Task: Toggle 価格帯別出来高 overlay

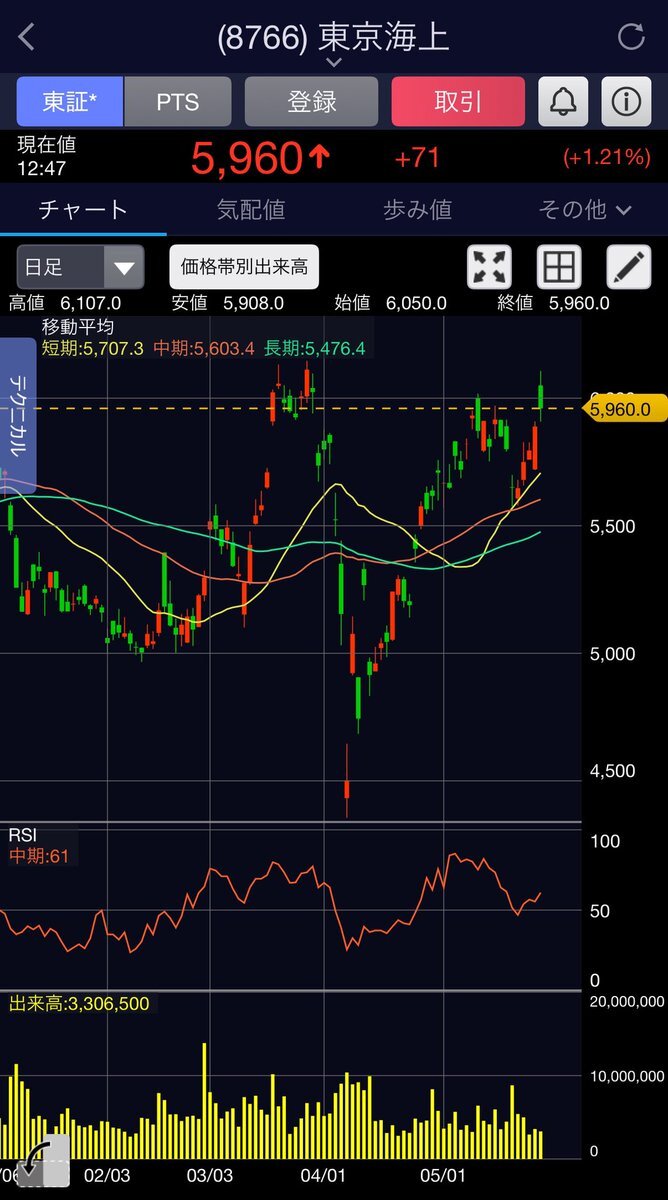Action: [x=244, y=267]
